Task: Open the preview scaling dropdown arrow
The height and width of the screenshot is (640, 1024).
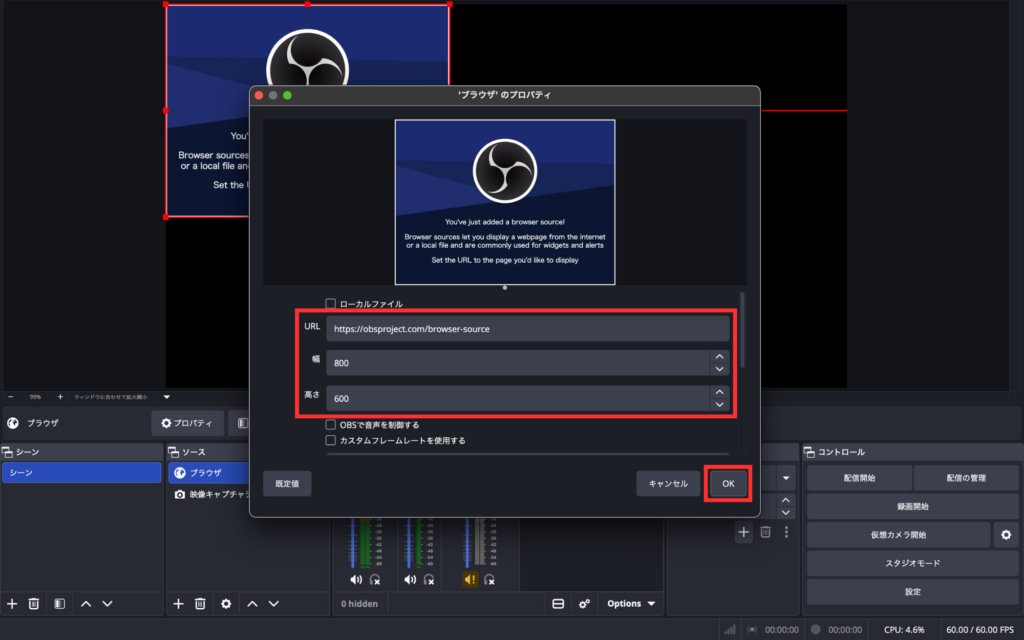Action: click(x=167, y=396)
